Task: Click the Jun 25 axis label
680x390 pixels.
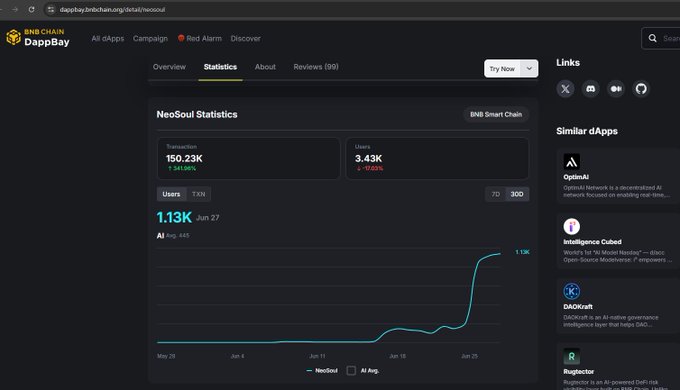Action: point(469,356)
